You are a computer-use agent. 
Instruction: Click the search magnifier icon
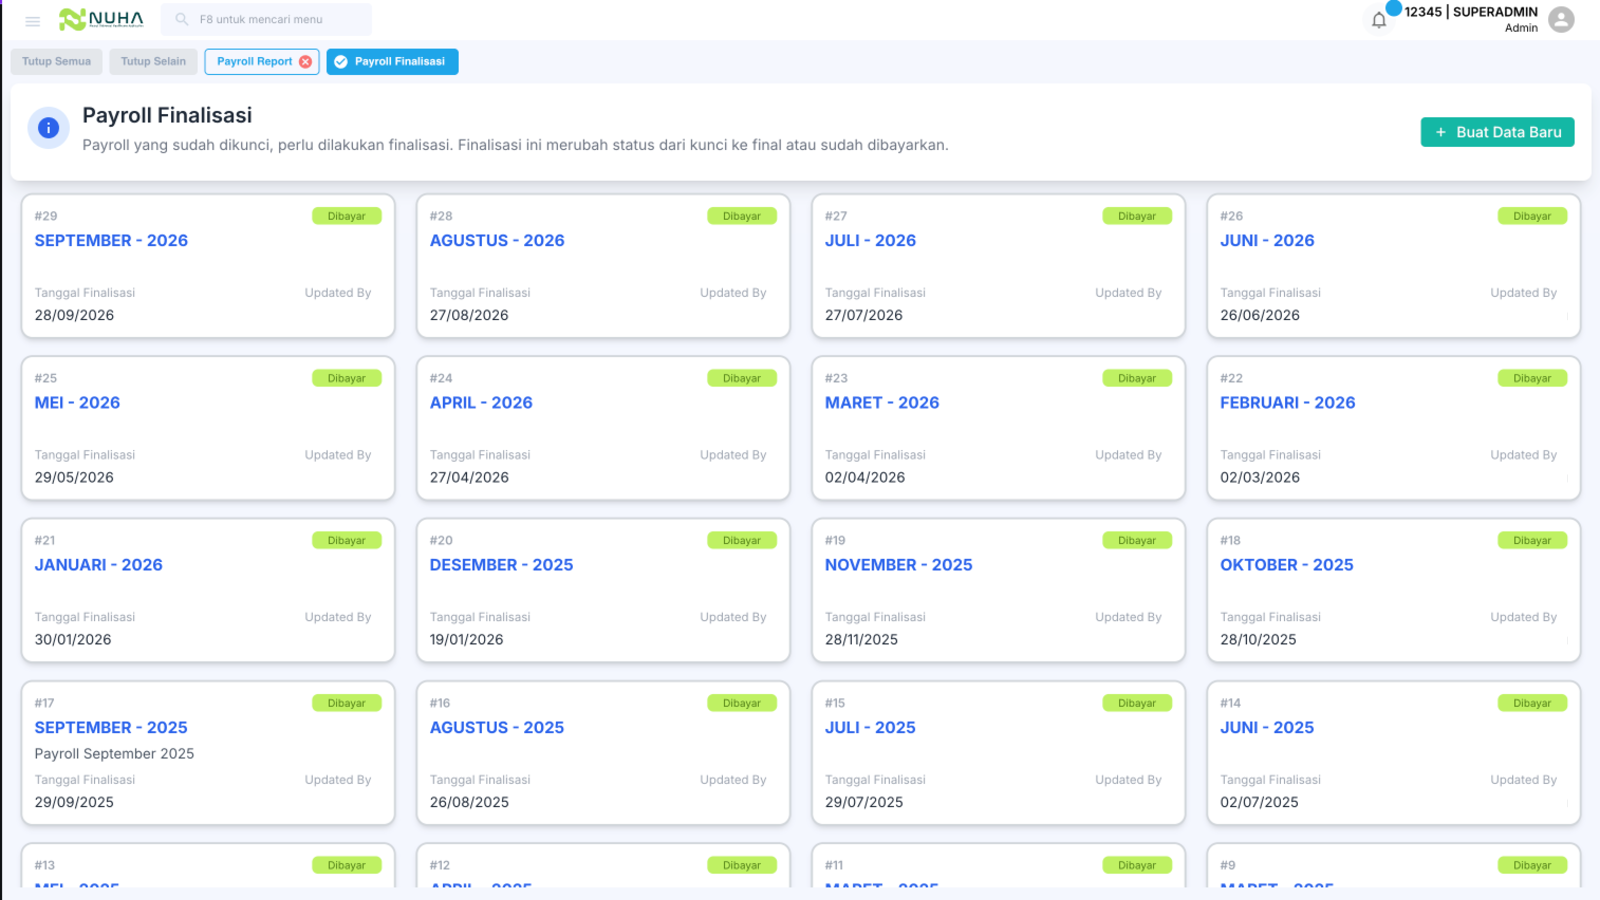click(x=181, y=19)
